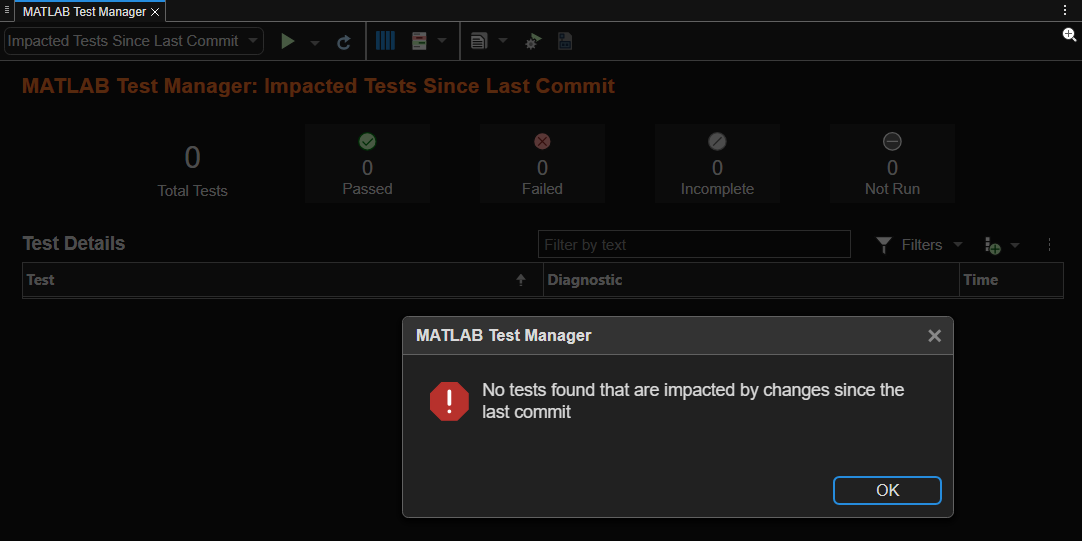This screenshot has width=1082, height=541.
Task: Click the run settings gear icon
Action: (x=533, y=42)
